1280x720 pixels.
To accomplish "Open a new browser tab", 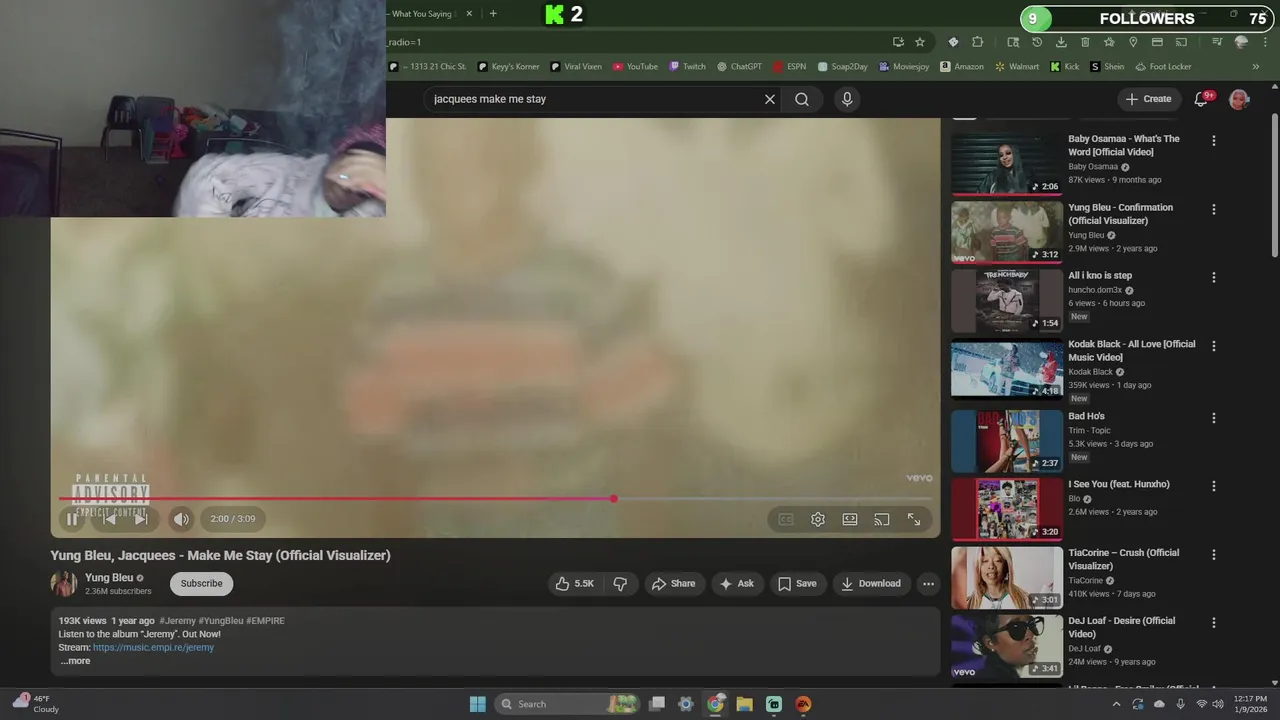I will [x=493, y=14].
